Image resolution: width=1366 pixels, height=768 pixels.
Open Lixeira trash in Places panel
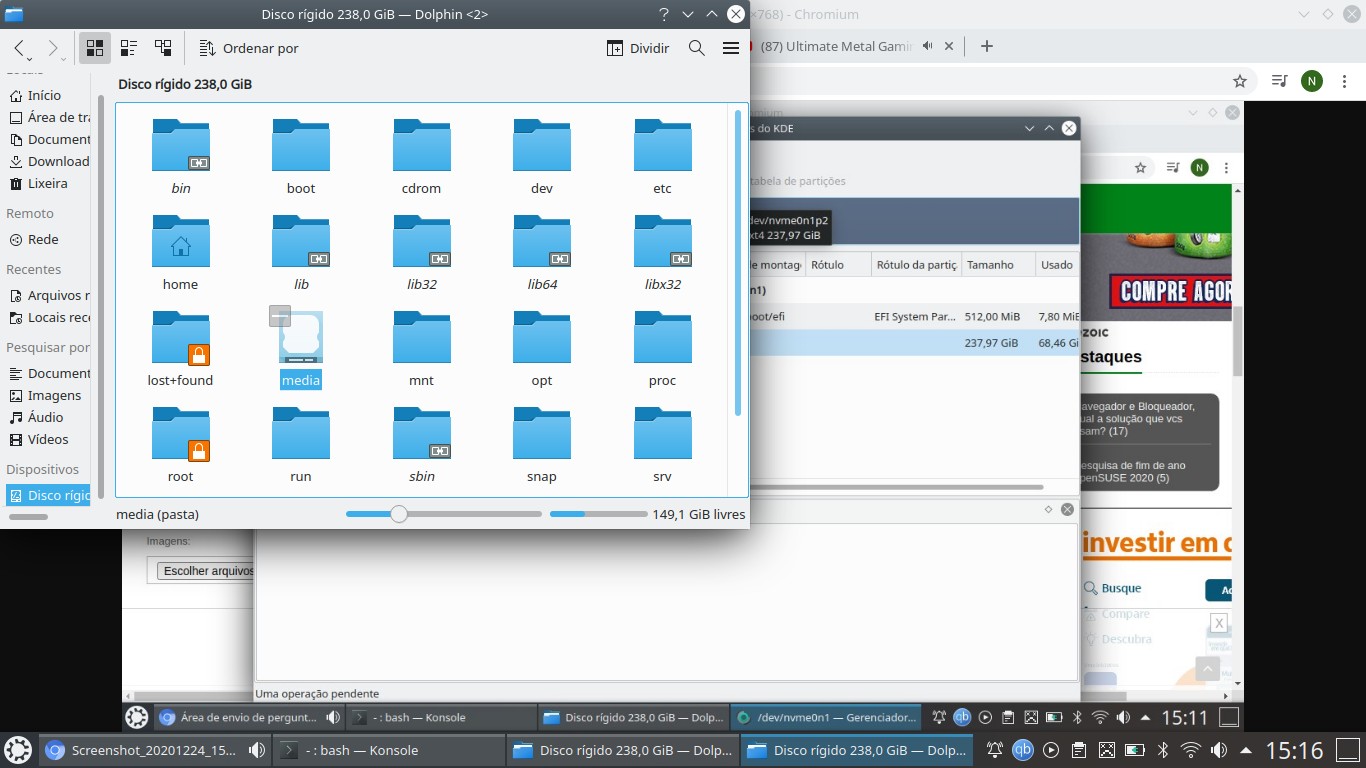47,183
